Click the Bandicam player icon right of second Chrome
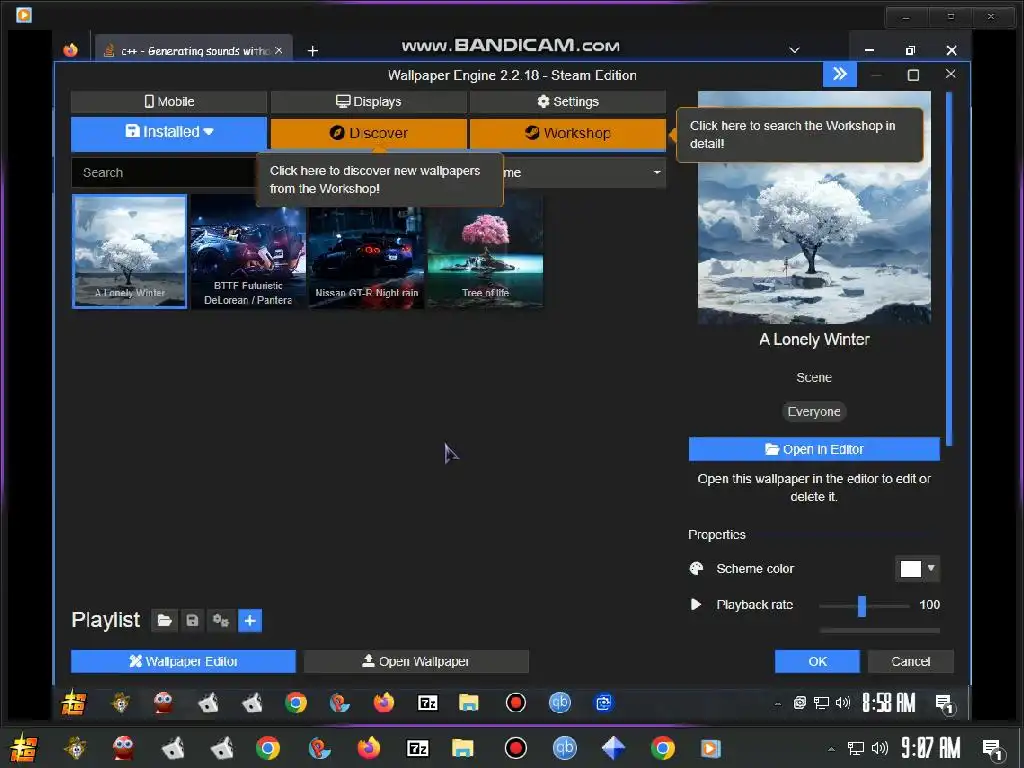This screenshot has width=1024, height=768. [711, 748]
